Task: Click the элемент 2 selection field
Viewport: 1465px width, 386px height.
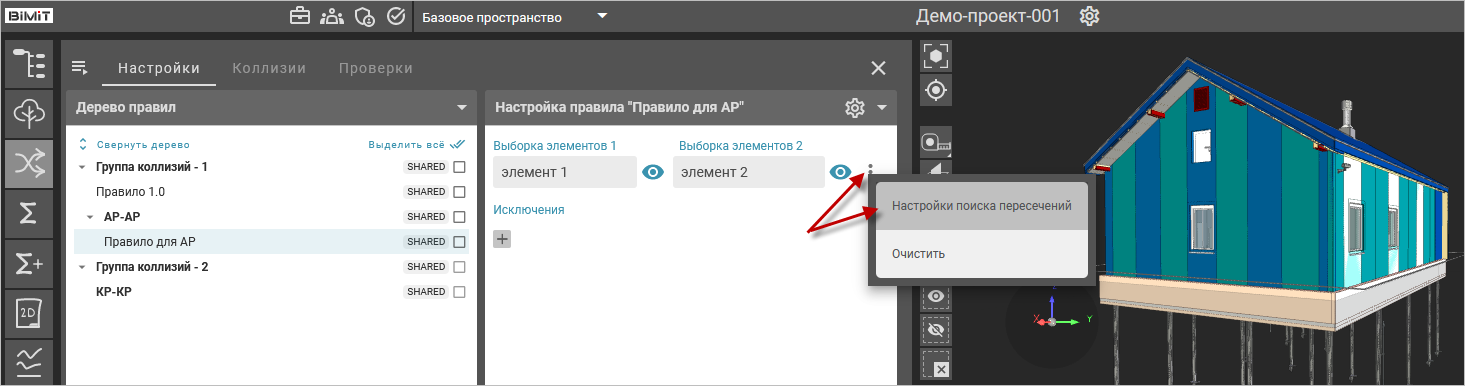Action: coord(749,172)
